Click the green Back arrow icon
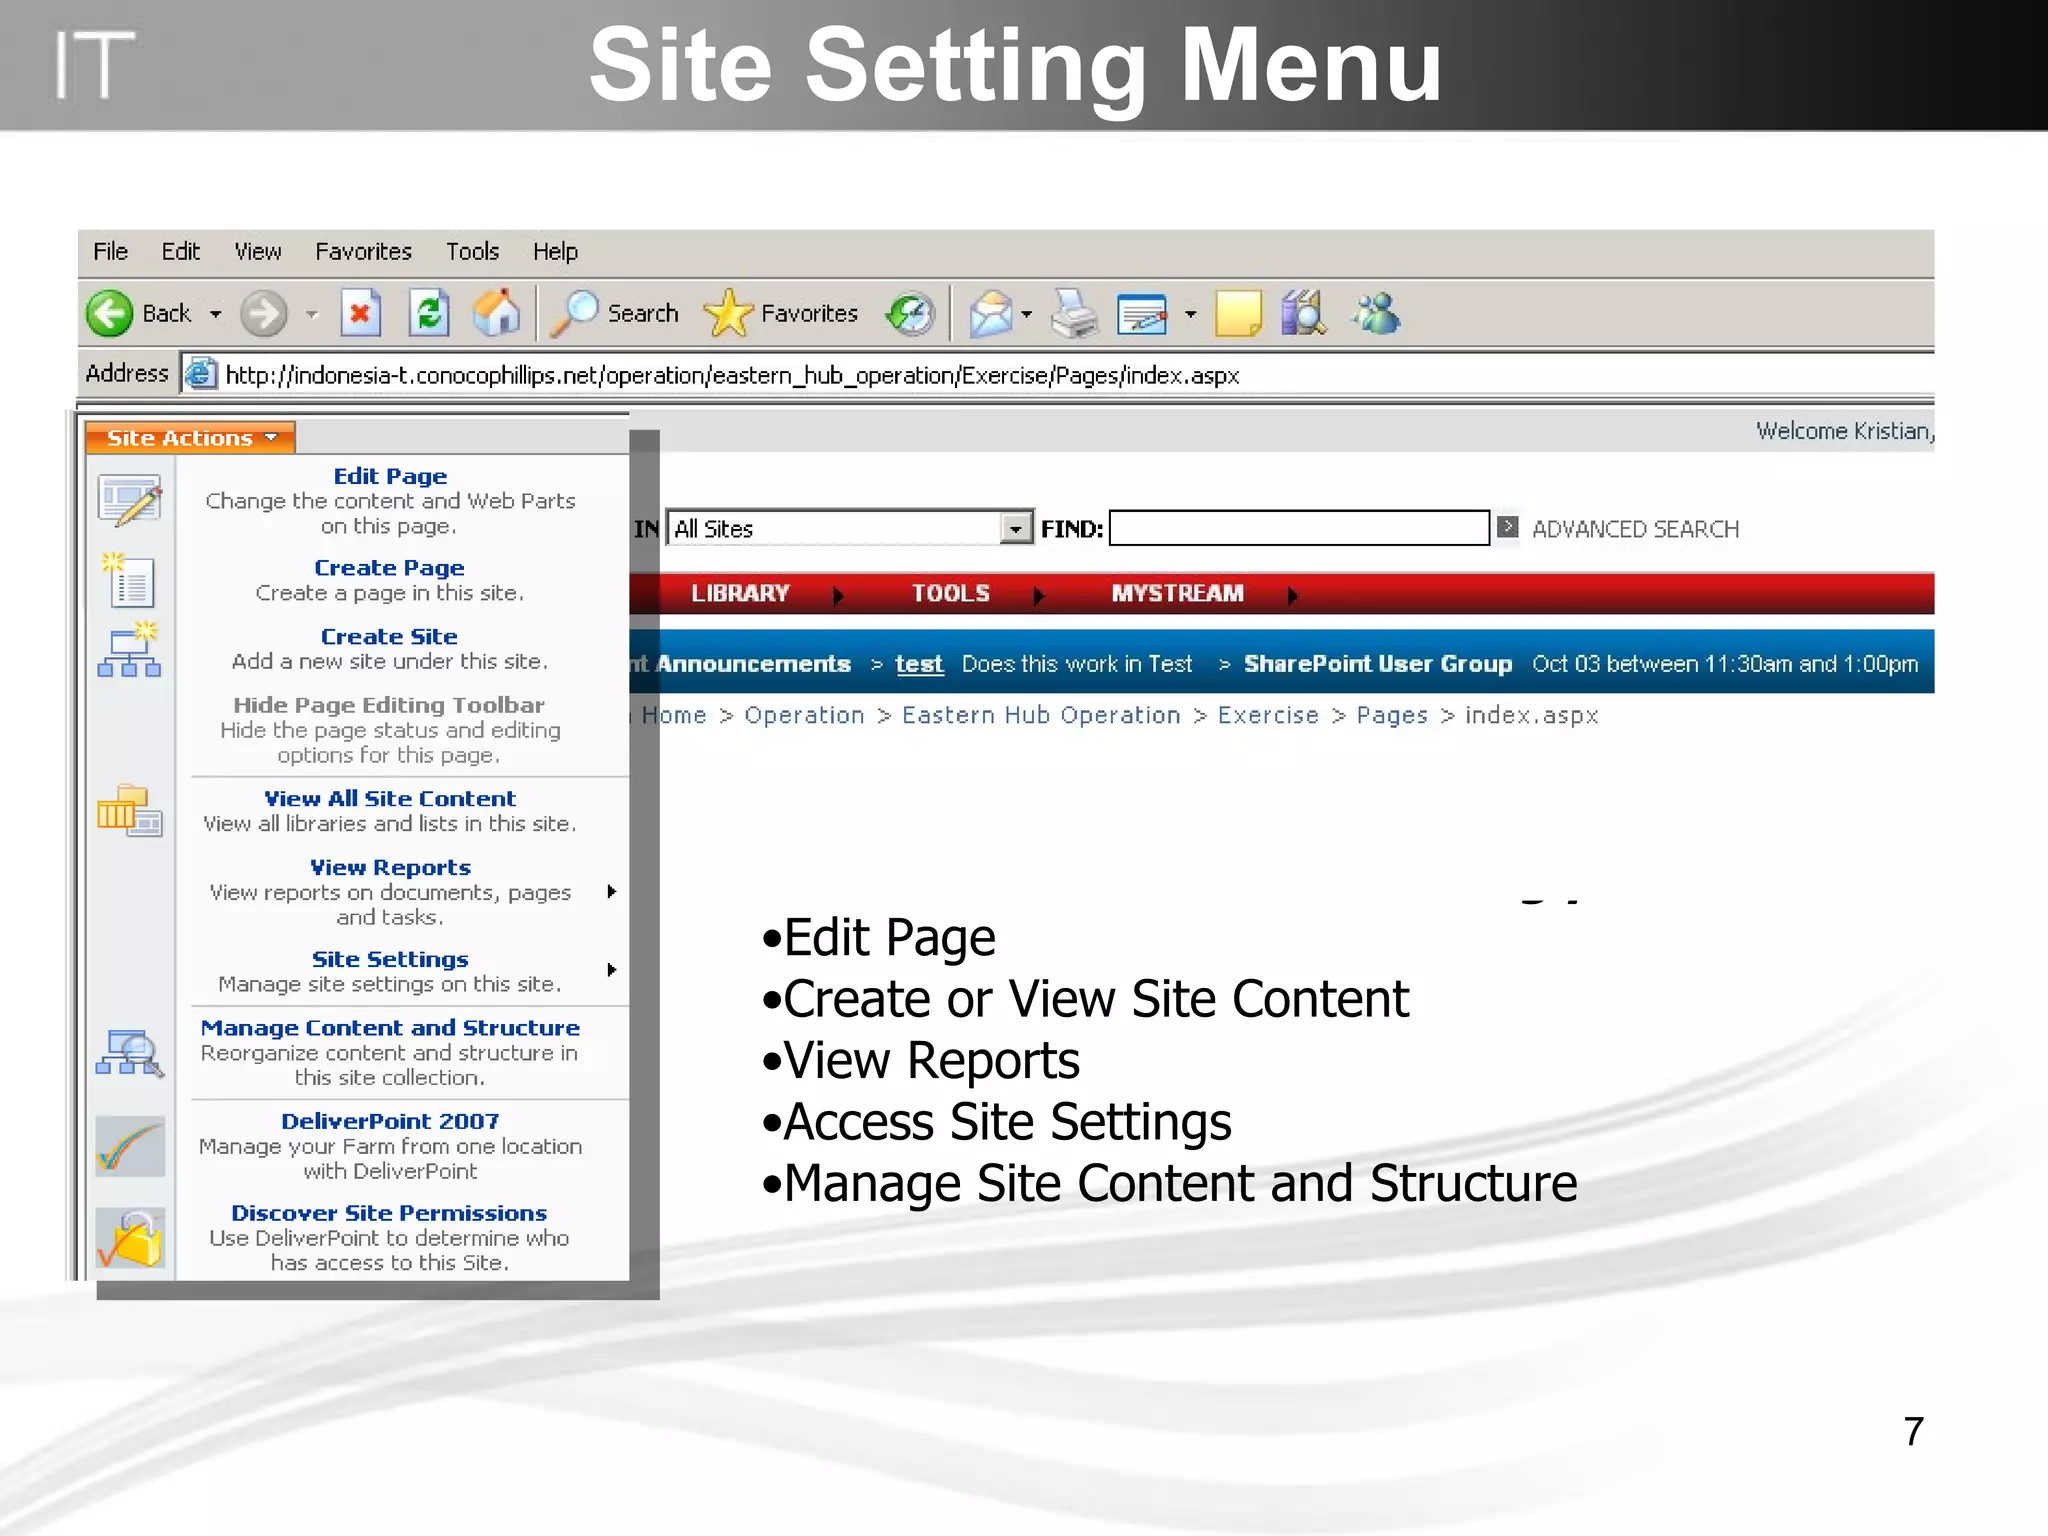Screen dimensions: 2048x1536 click(109, 314)
